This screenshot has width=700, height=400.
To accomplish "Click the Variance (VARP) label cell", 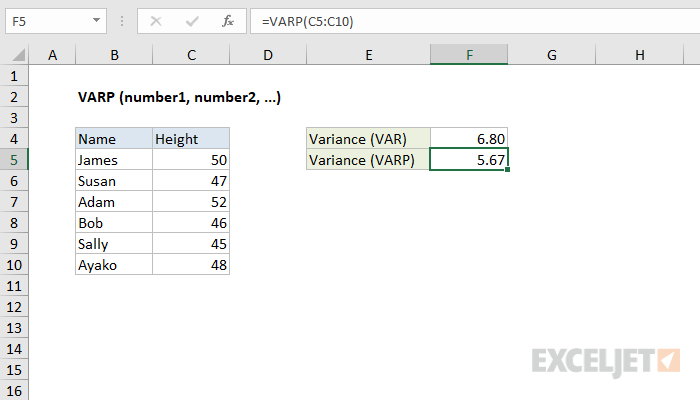I will [x=368, y=160].
